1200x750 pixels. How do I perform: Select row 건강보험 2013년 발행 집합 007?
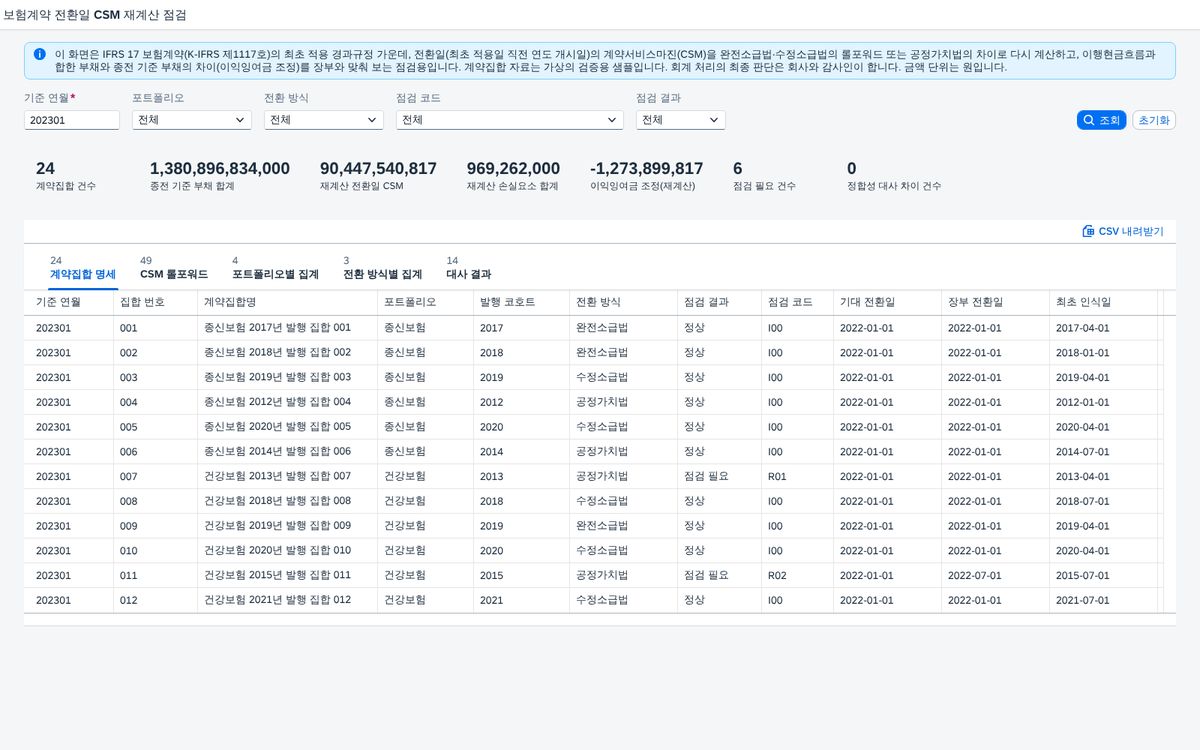coord(596,476)
